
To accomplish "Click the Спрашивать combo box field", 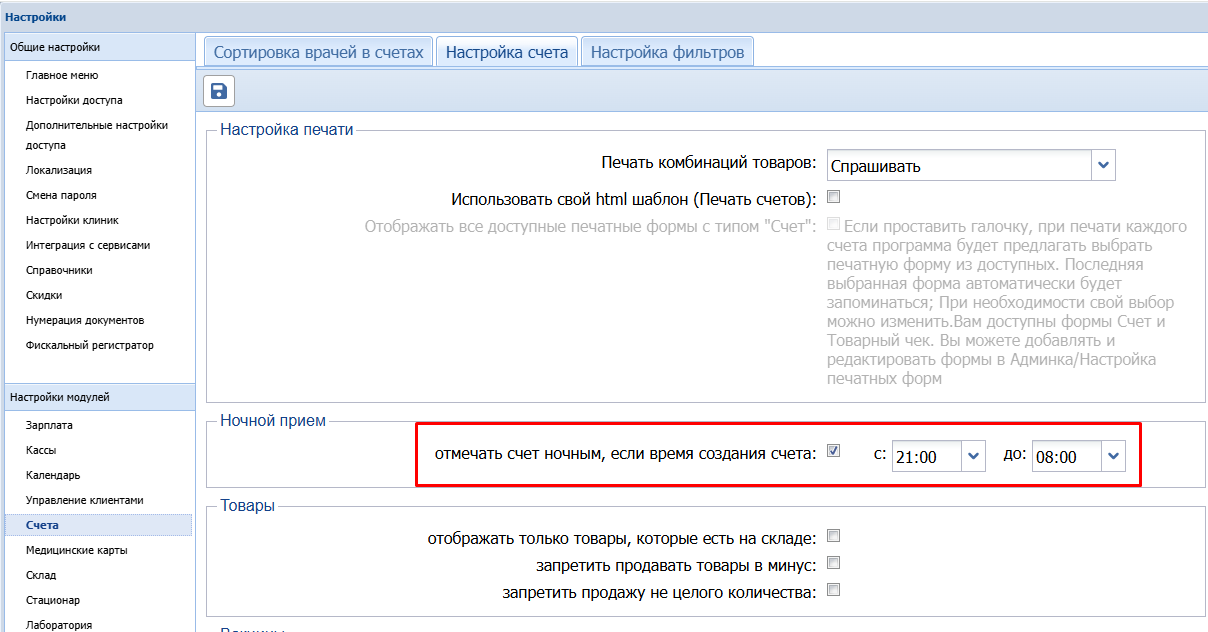I will [x=959, y=165].
